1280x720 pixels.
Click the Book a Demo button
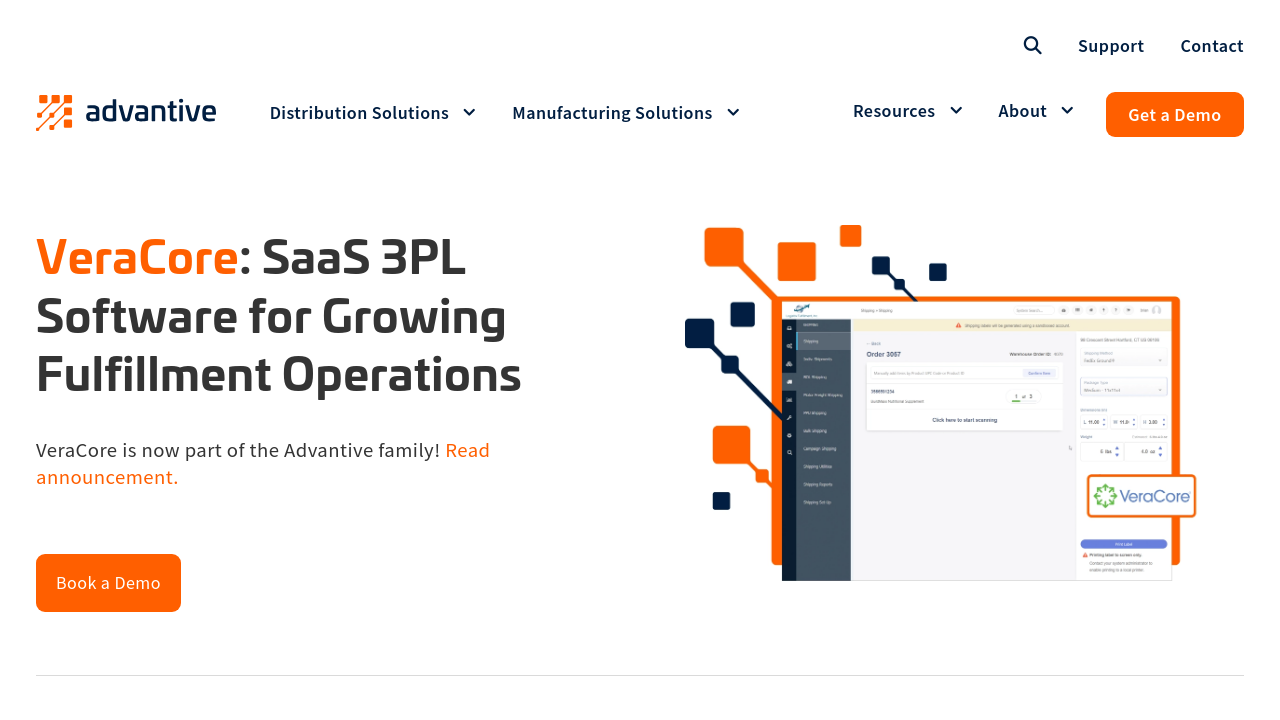click(x=108, y=583)
